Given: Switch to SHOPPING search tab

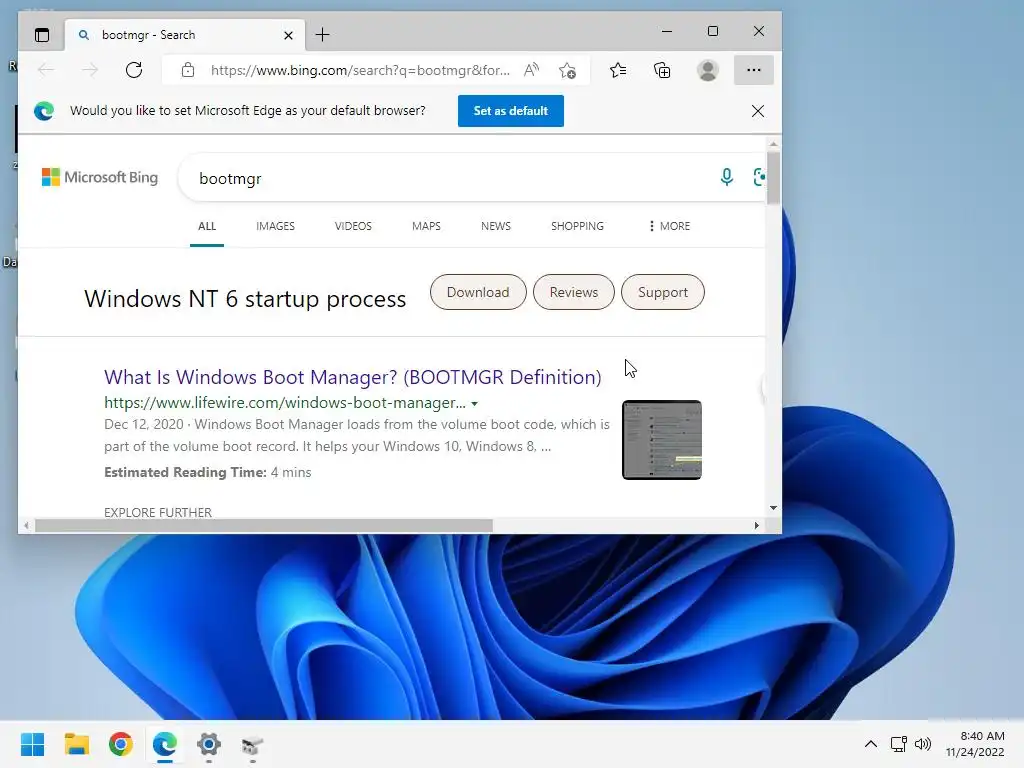Looking at the screenshot, I should tap(577, 226).
